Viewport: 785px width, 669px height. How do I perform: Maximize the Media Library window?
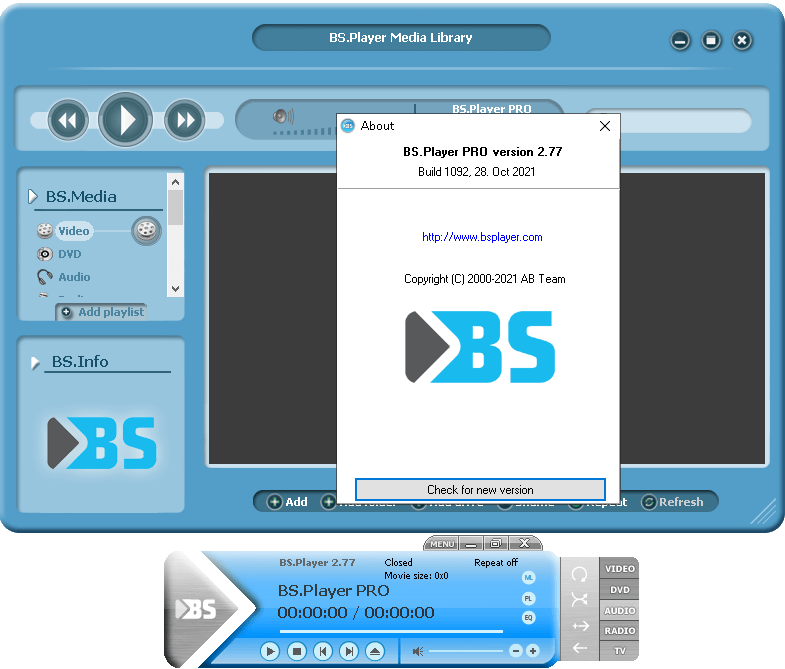711,41
